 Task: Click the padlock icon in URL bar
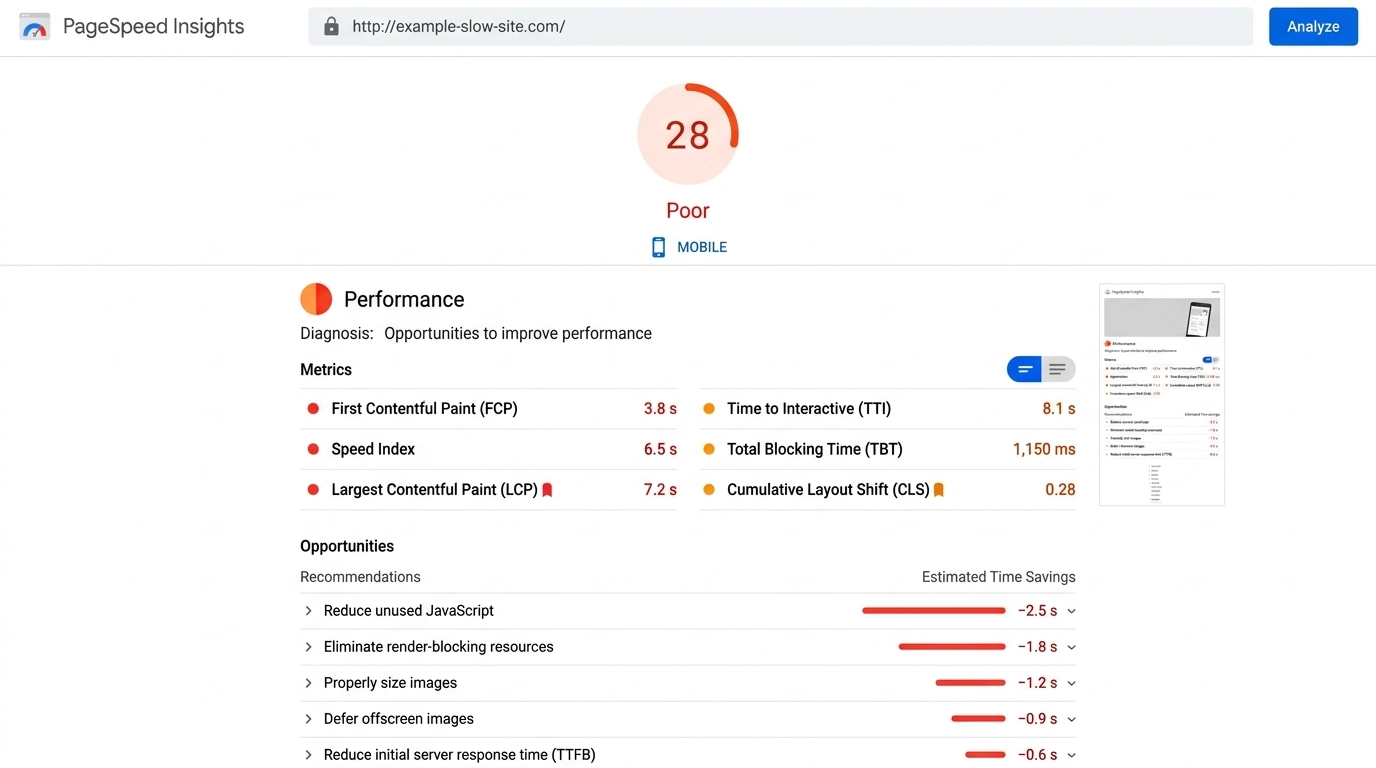(x=331, y=27)
